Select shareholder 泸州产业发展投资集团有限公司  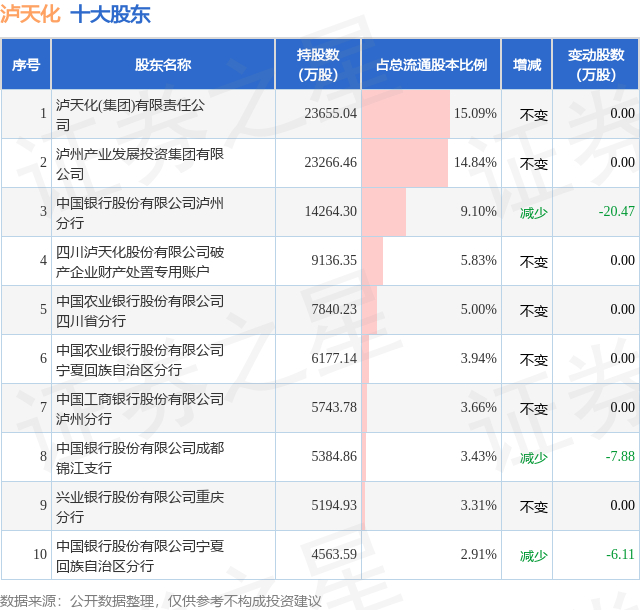140,163
